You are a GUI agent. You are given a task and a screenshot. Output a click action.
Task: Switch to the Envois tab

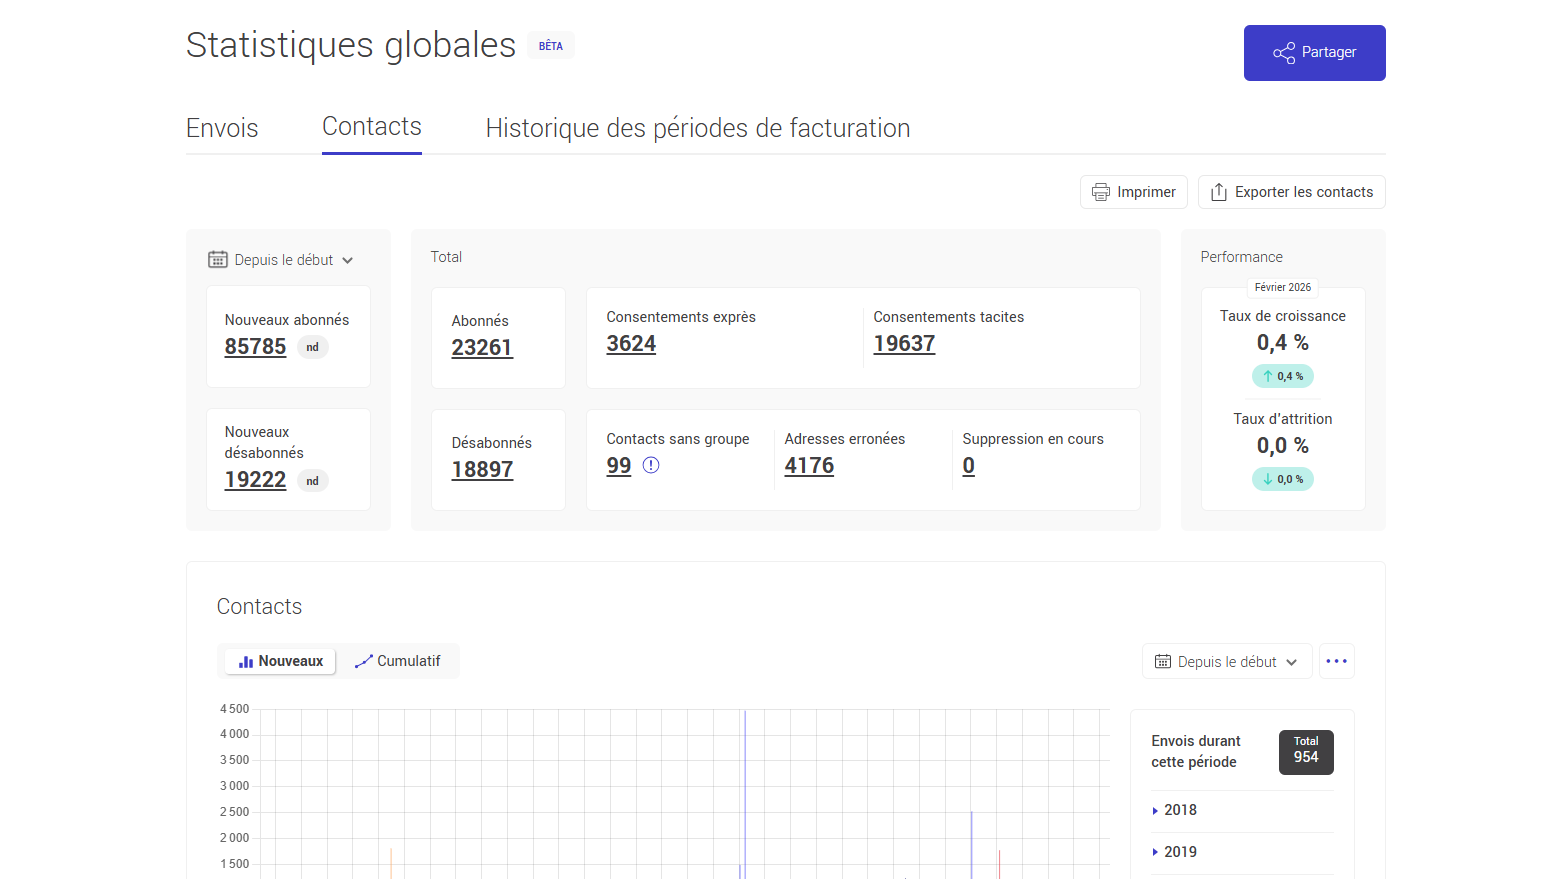pyautogui.click(x=222, y=128)
